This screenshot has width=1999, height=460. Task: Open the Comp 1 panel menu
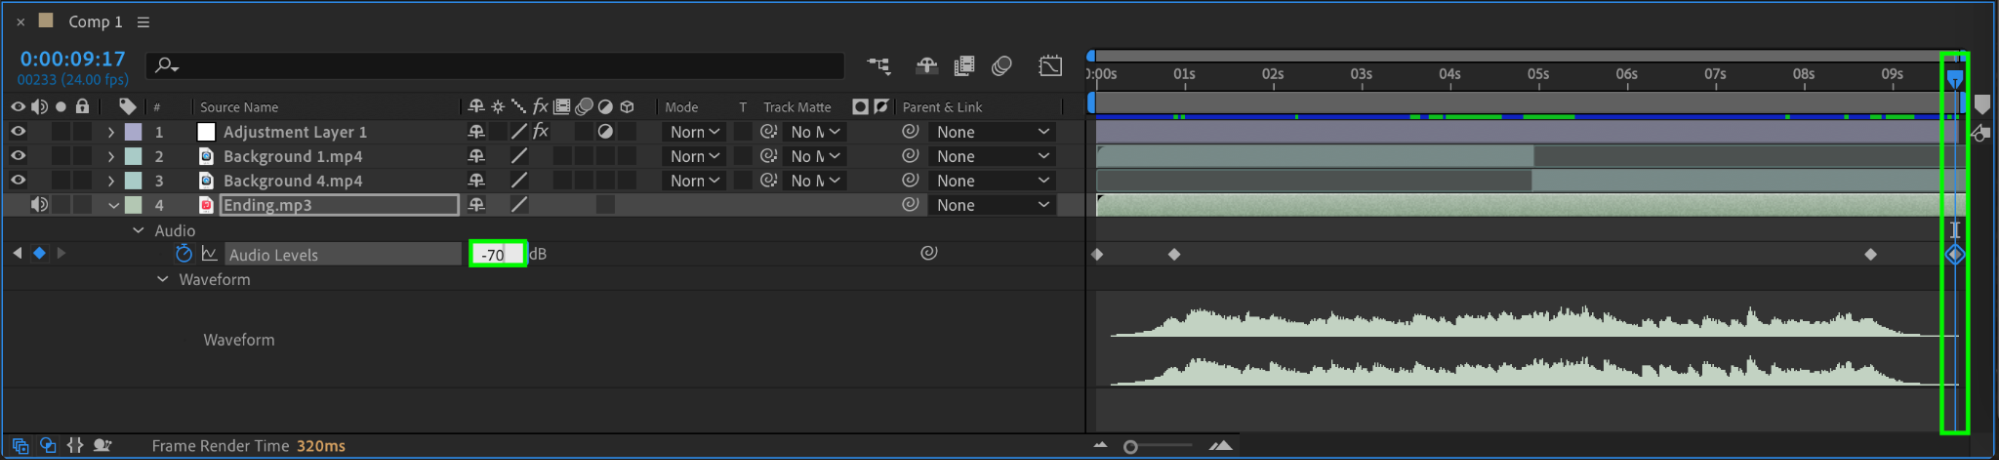click(x=143, y=22)
